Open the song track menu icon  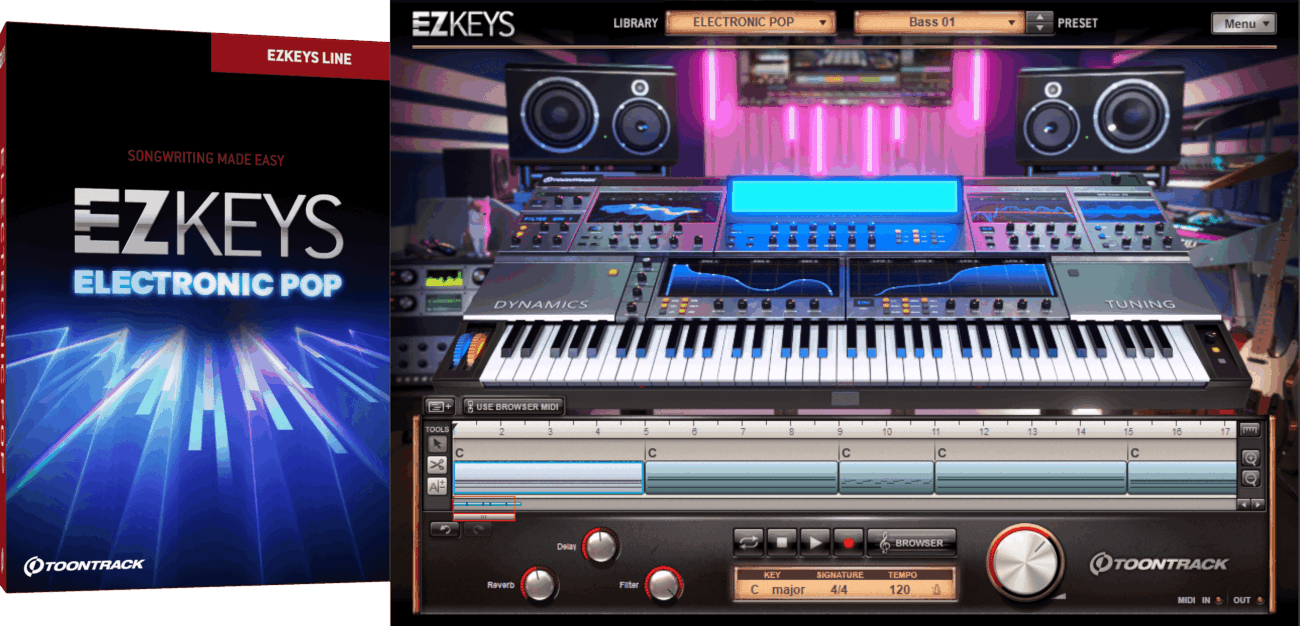pos(438,407)
